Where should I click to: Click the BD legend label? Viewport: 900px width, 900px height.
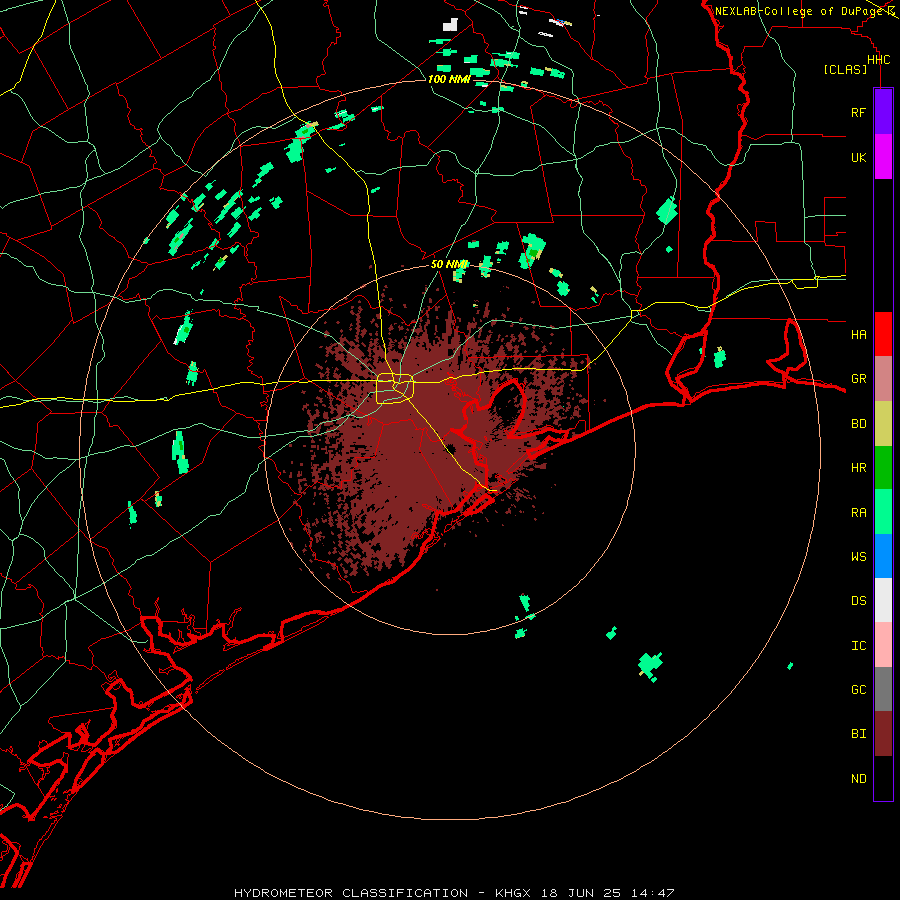point(858,424)
